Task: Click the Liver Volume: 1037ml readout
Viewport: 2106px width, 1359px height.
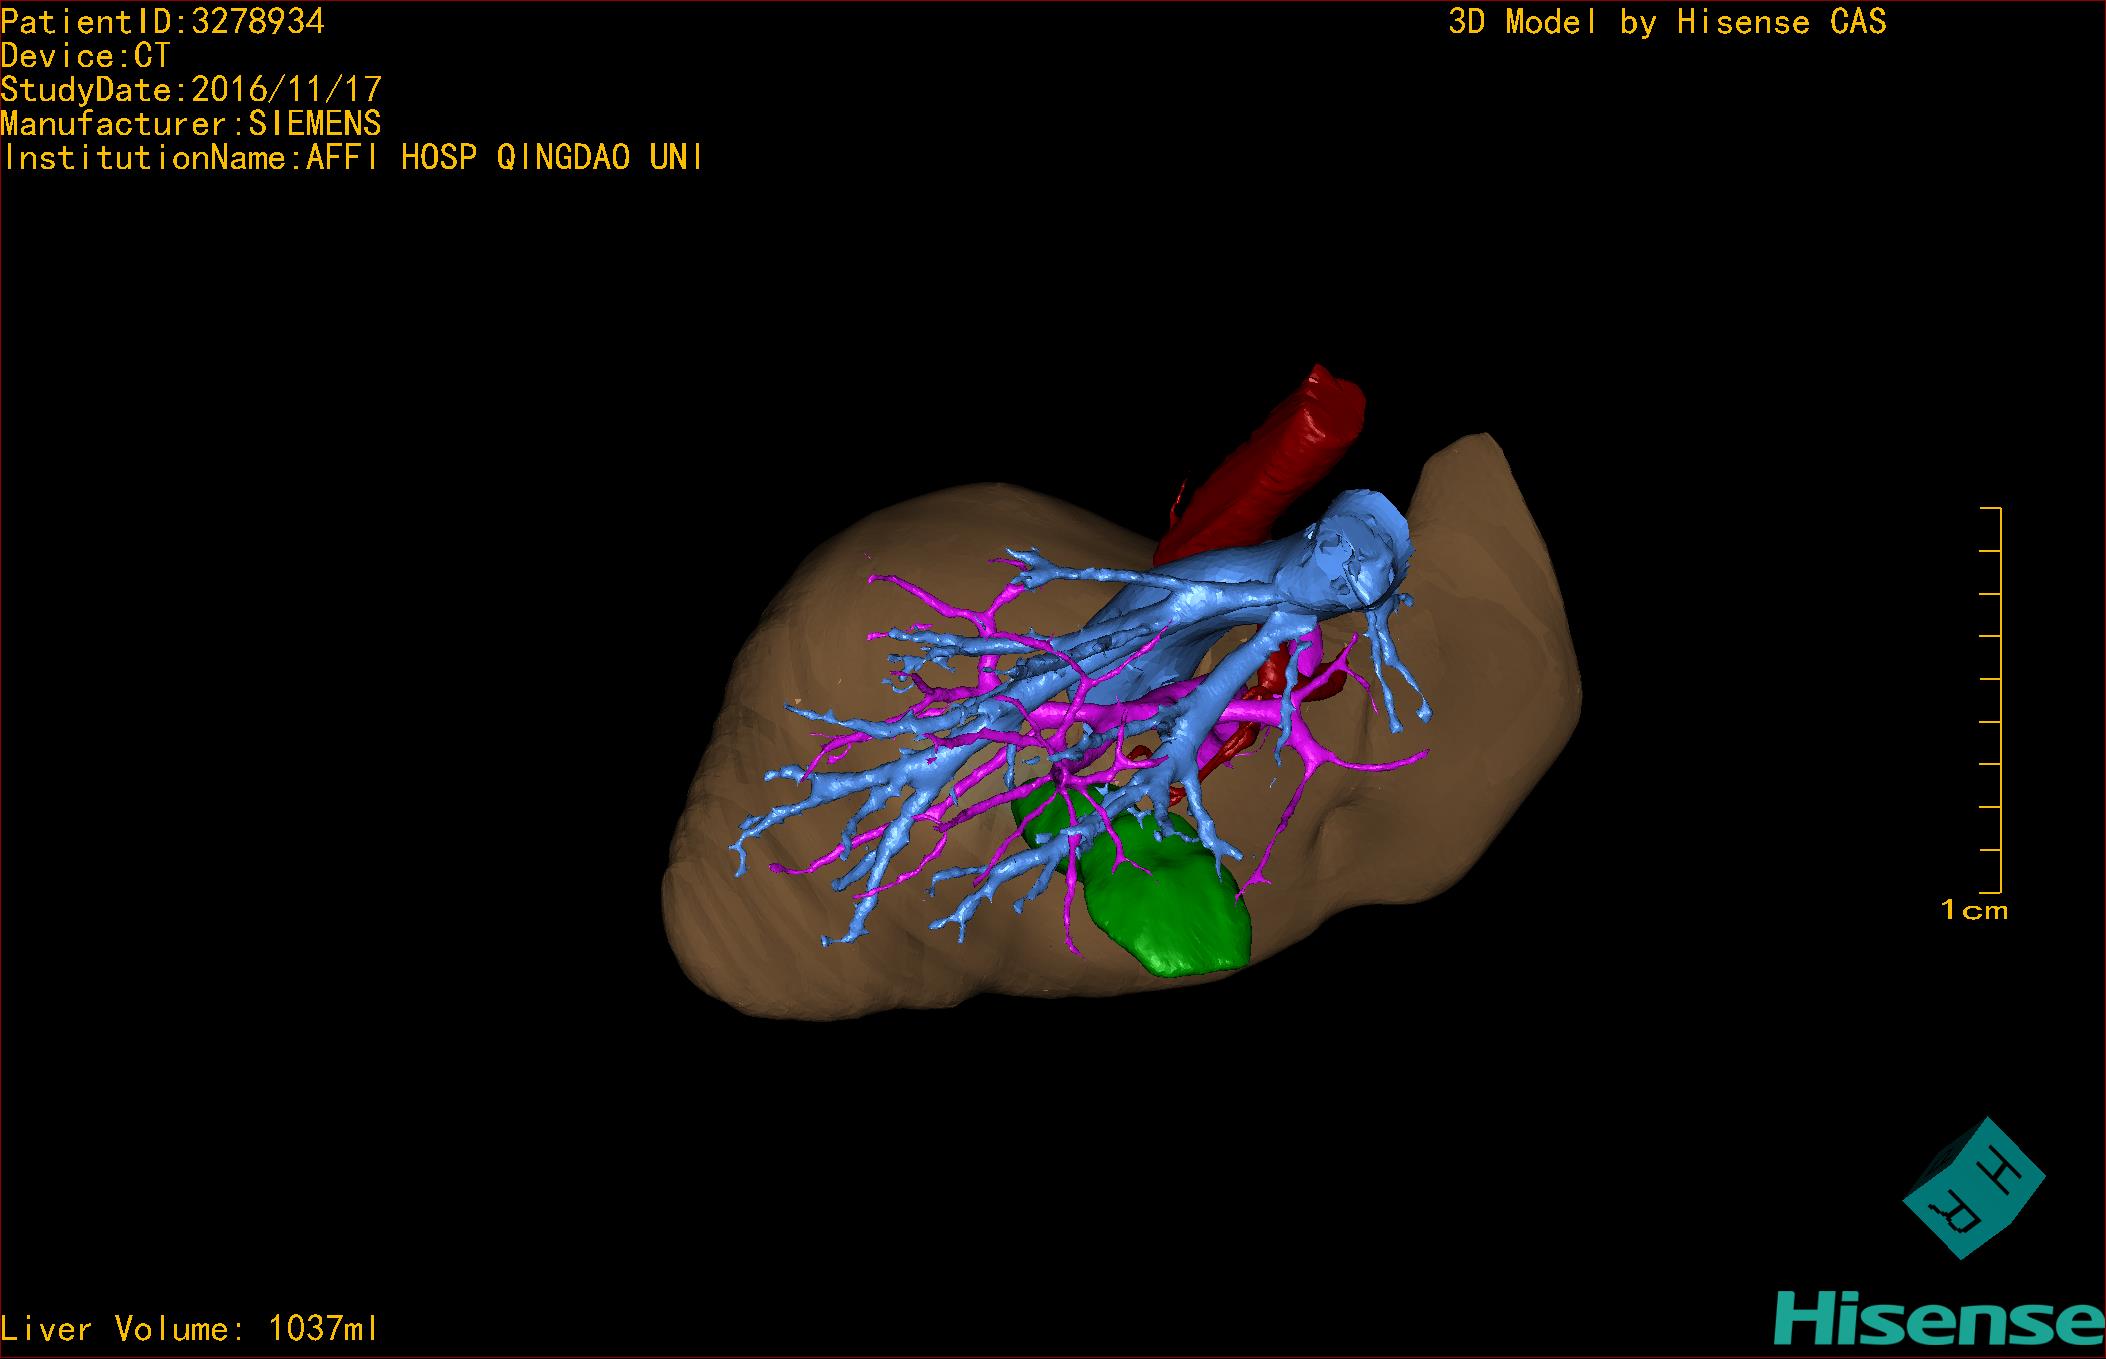Action: pos(190,1329)
